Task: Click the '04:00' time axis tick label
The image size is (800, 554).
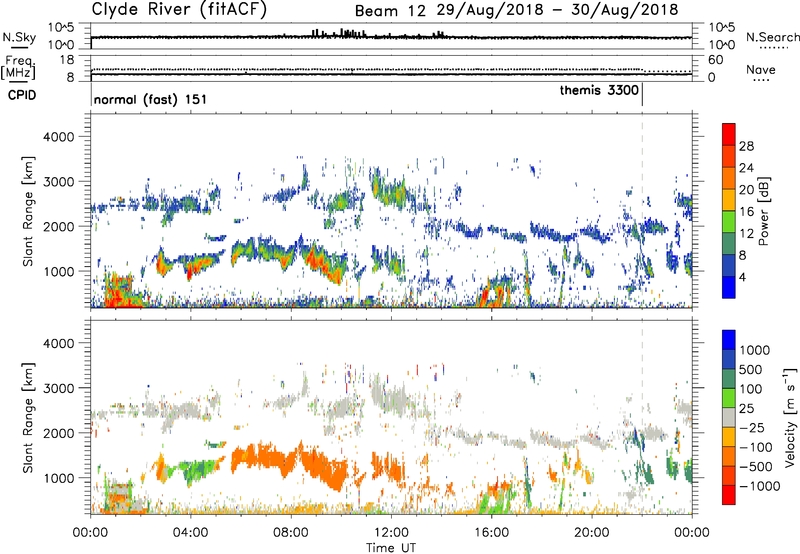Action: 190,533
